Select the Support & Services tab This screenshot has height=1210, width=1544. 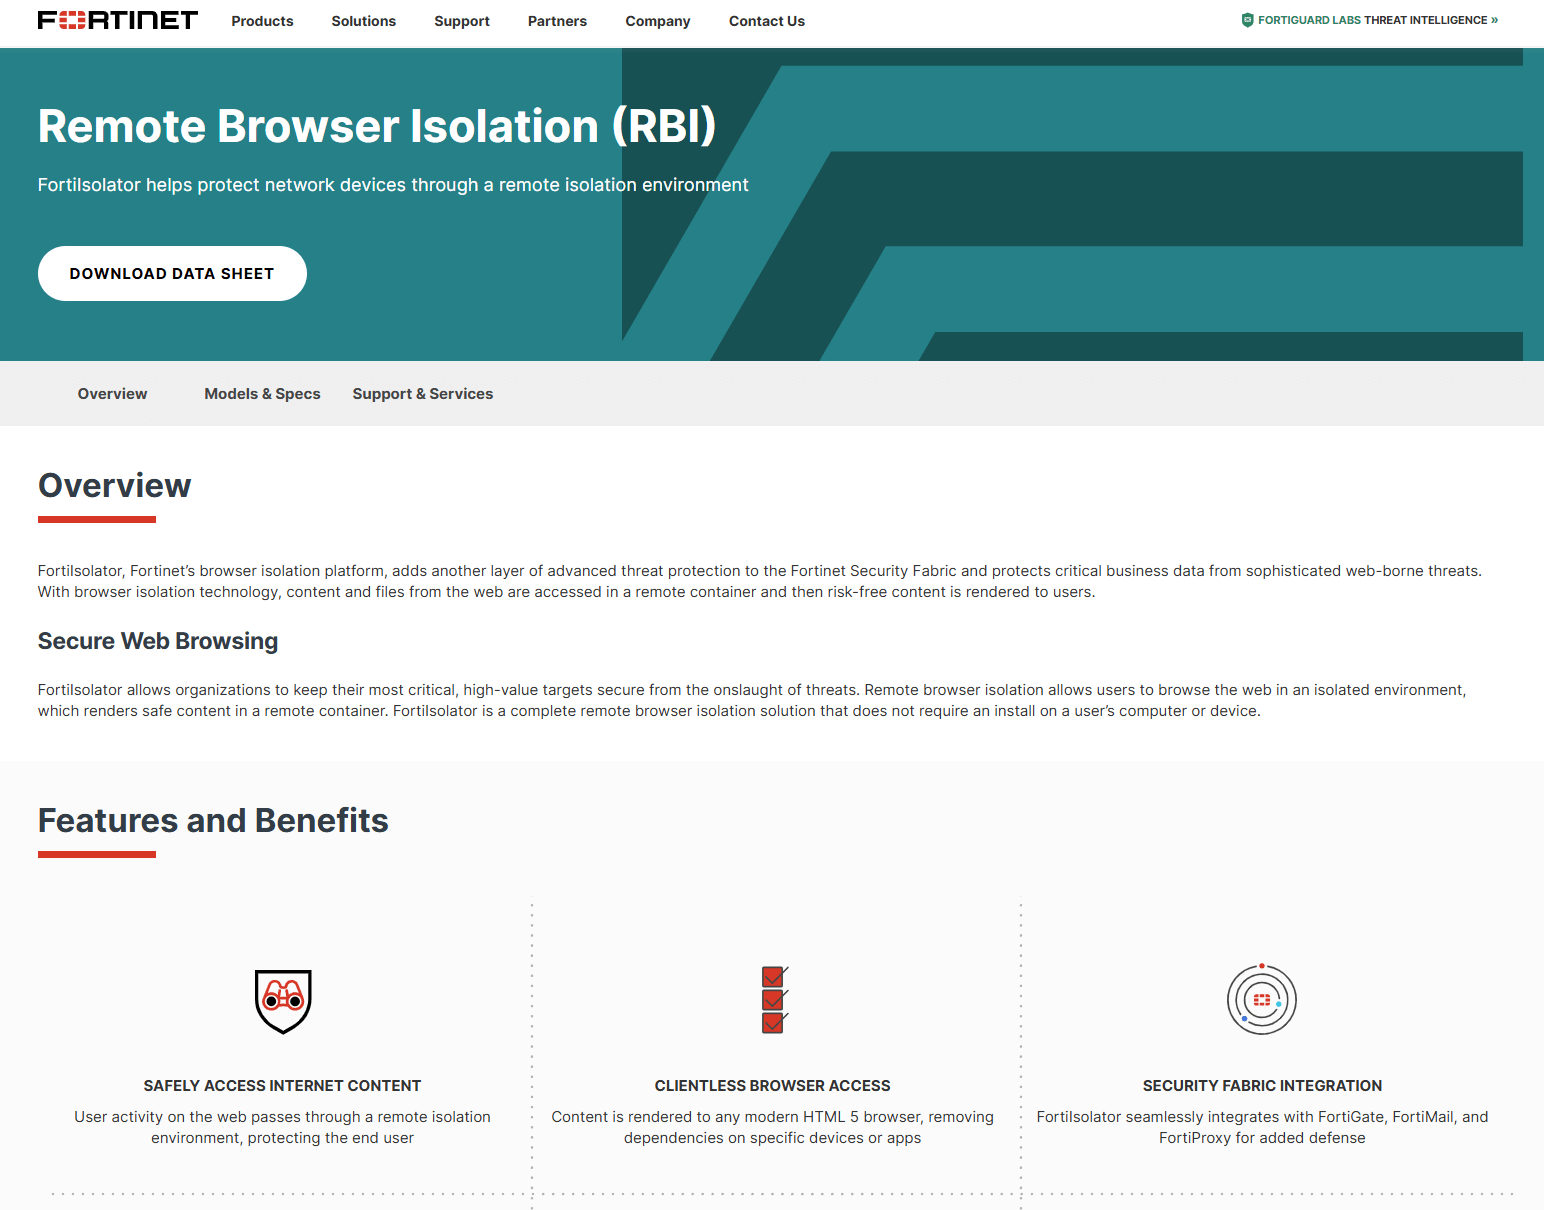[x=422, y=393]
